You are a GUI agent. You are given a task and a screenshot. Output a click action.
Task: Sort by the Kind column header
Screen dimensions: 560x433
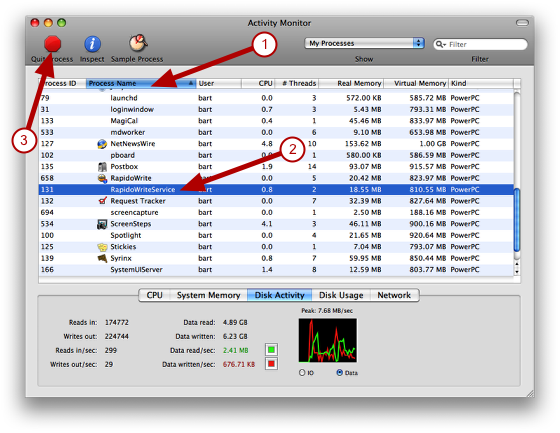point(481,83)
